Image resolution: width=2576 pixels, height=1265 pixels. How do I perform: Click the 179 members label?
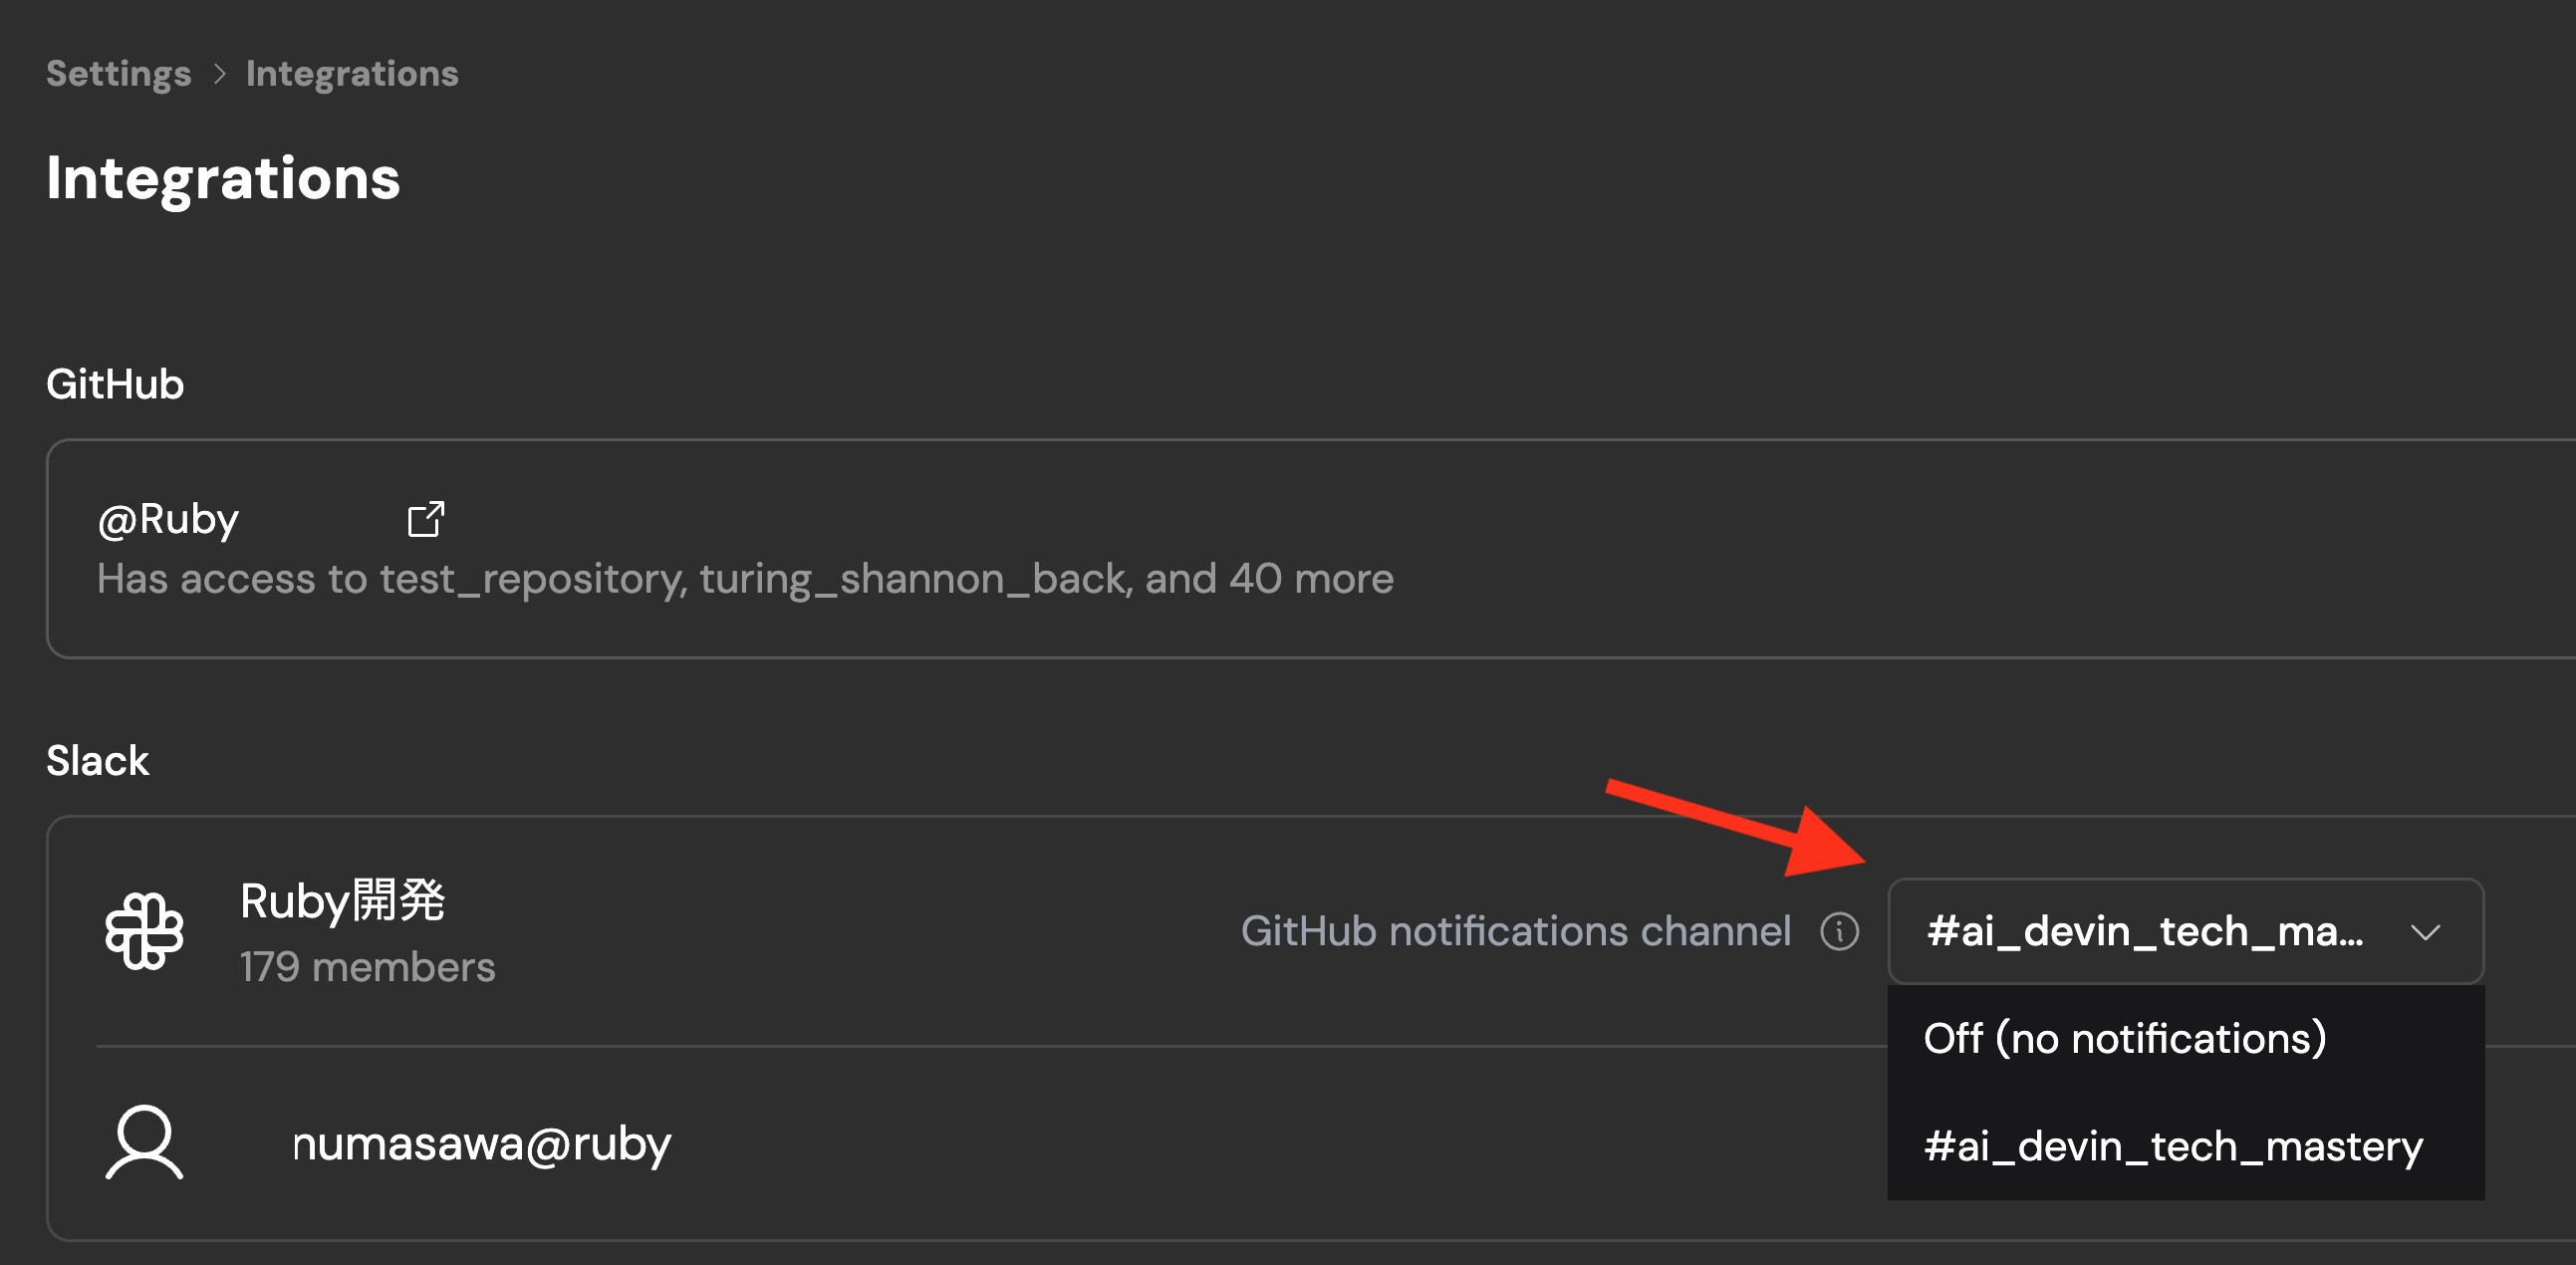pyautogui.click(x=367, y=967)
